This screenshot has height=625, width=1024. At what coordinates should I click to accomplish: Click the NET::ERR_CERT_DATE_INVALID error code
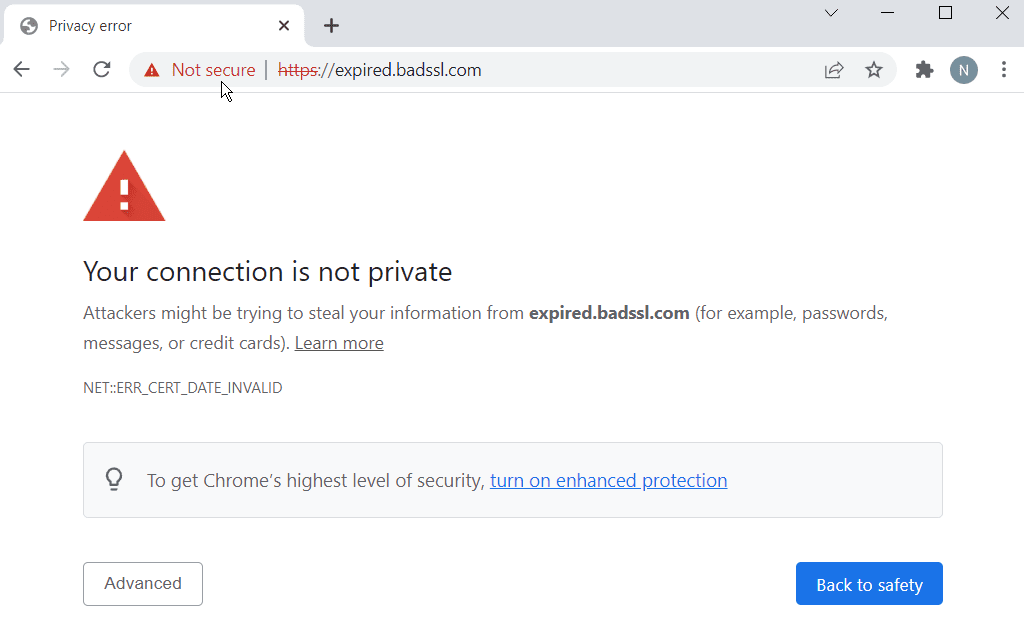[x=183, y=388]
